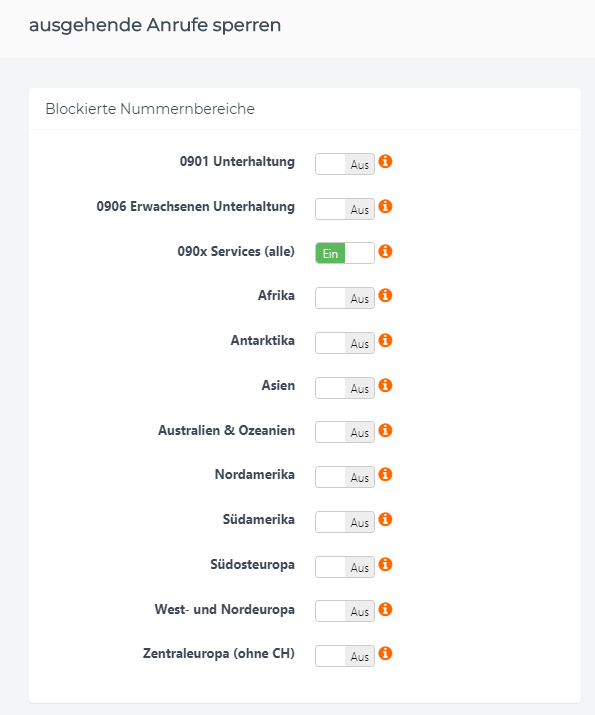Open info for West- und Nordeuropa
Image resolution: width=595 pixels, height=715 pixels.
[x=385, y=609]
